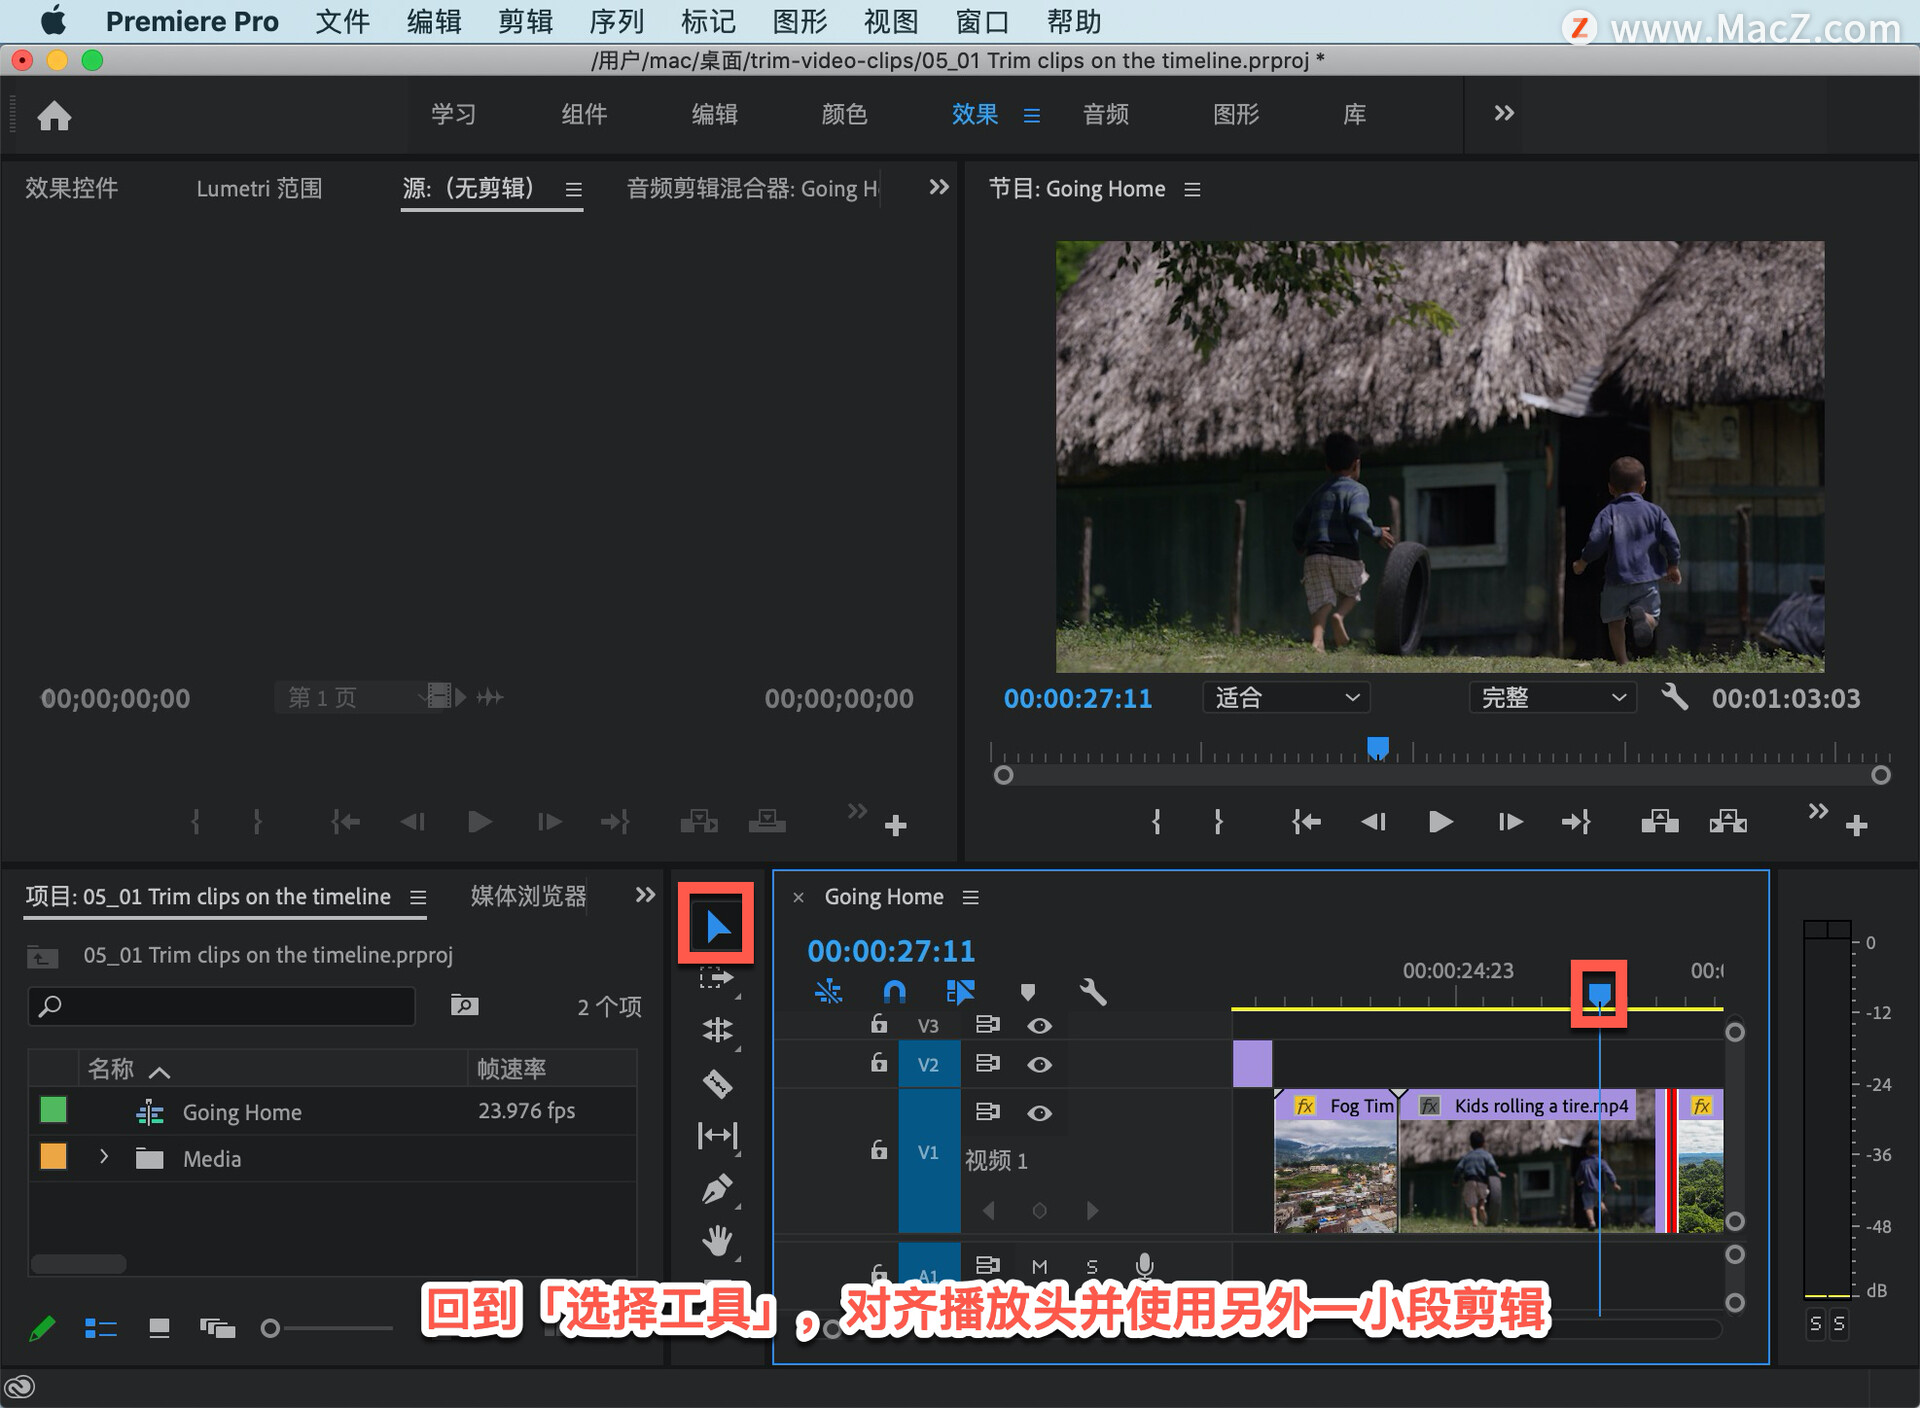
Task: Open timeline display settings wrench
Action: coord(1093,991)
